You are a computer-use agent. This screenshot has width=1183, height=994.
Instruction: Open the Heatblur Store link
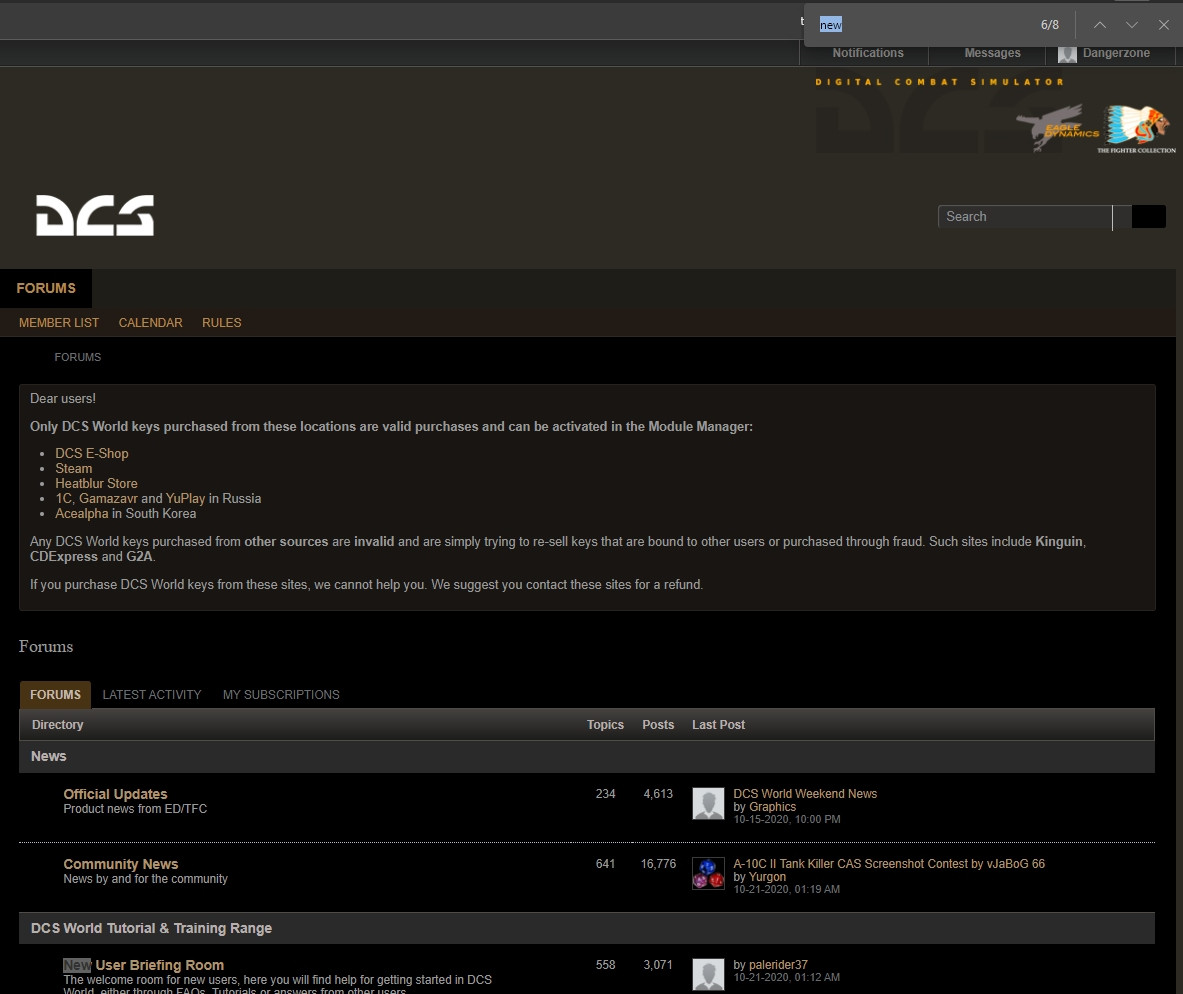(96, 484)
